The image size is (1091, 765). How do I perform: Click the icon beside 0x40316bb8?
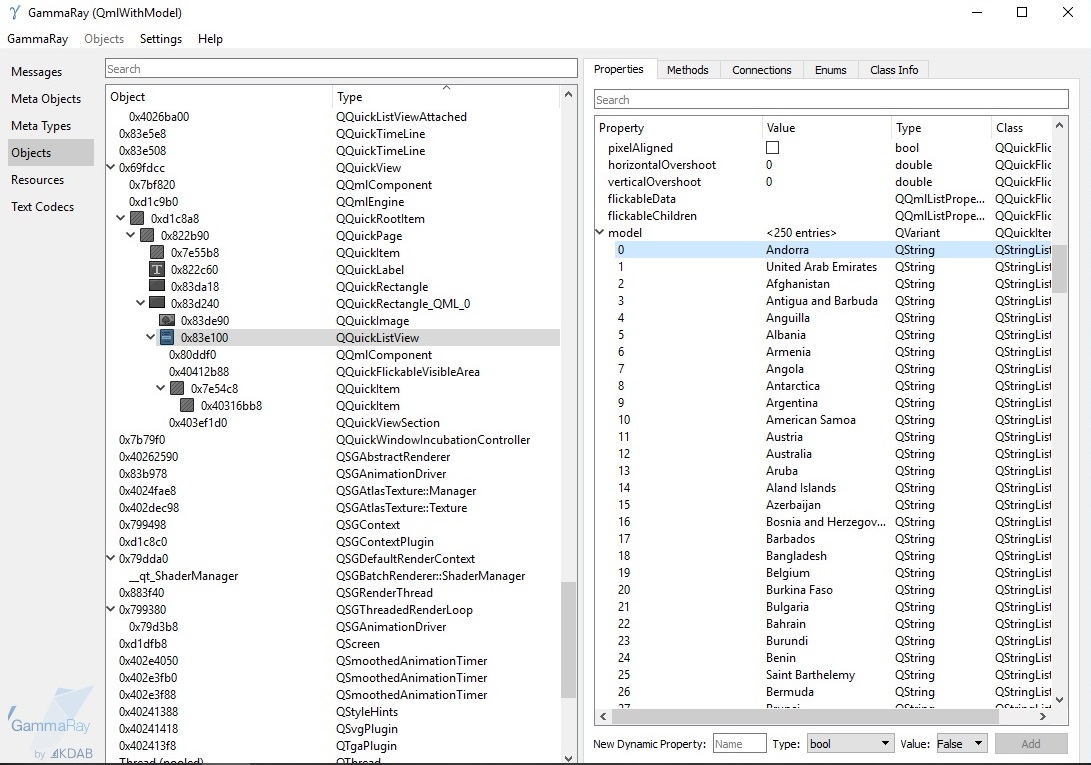tap(187, 406)
